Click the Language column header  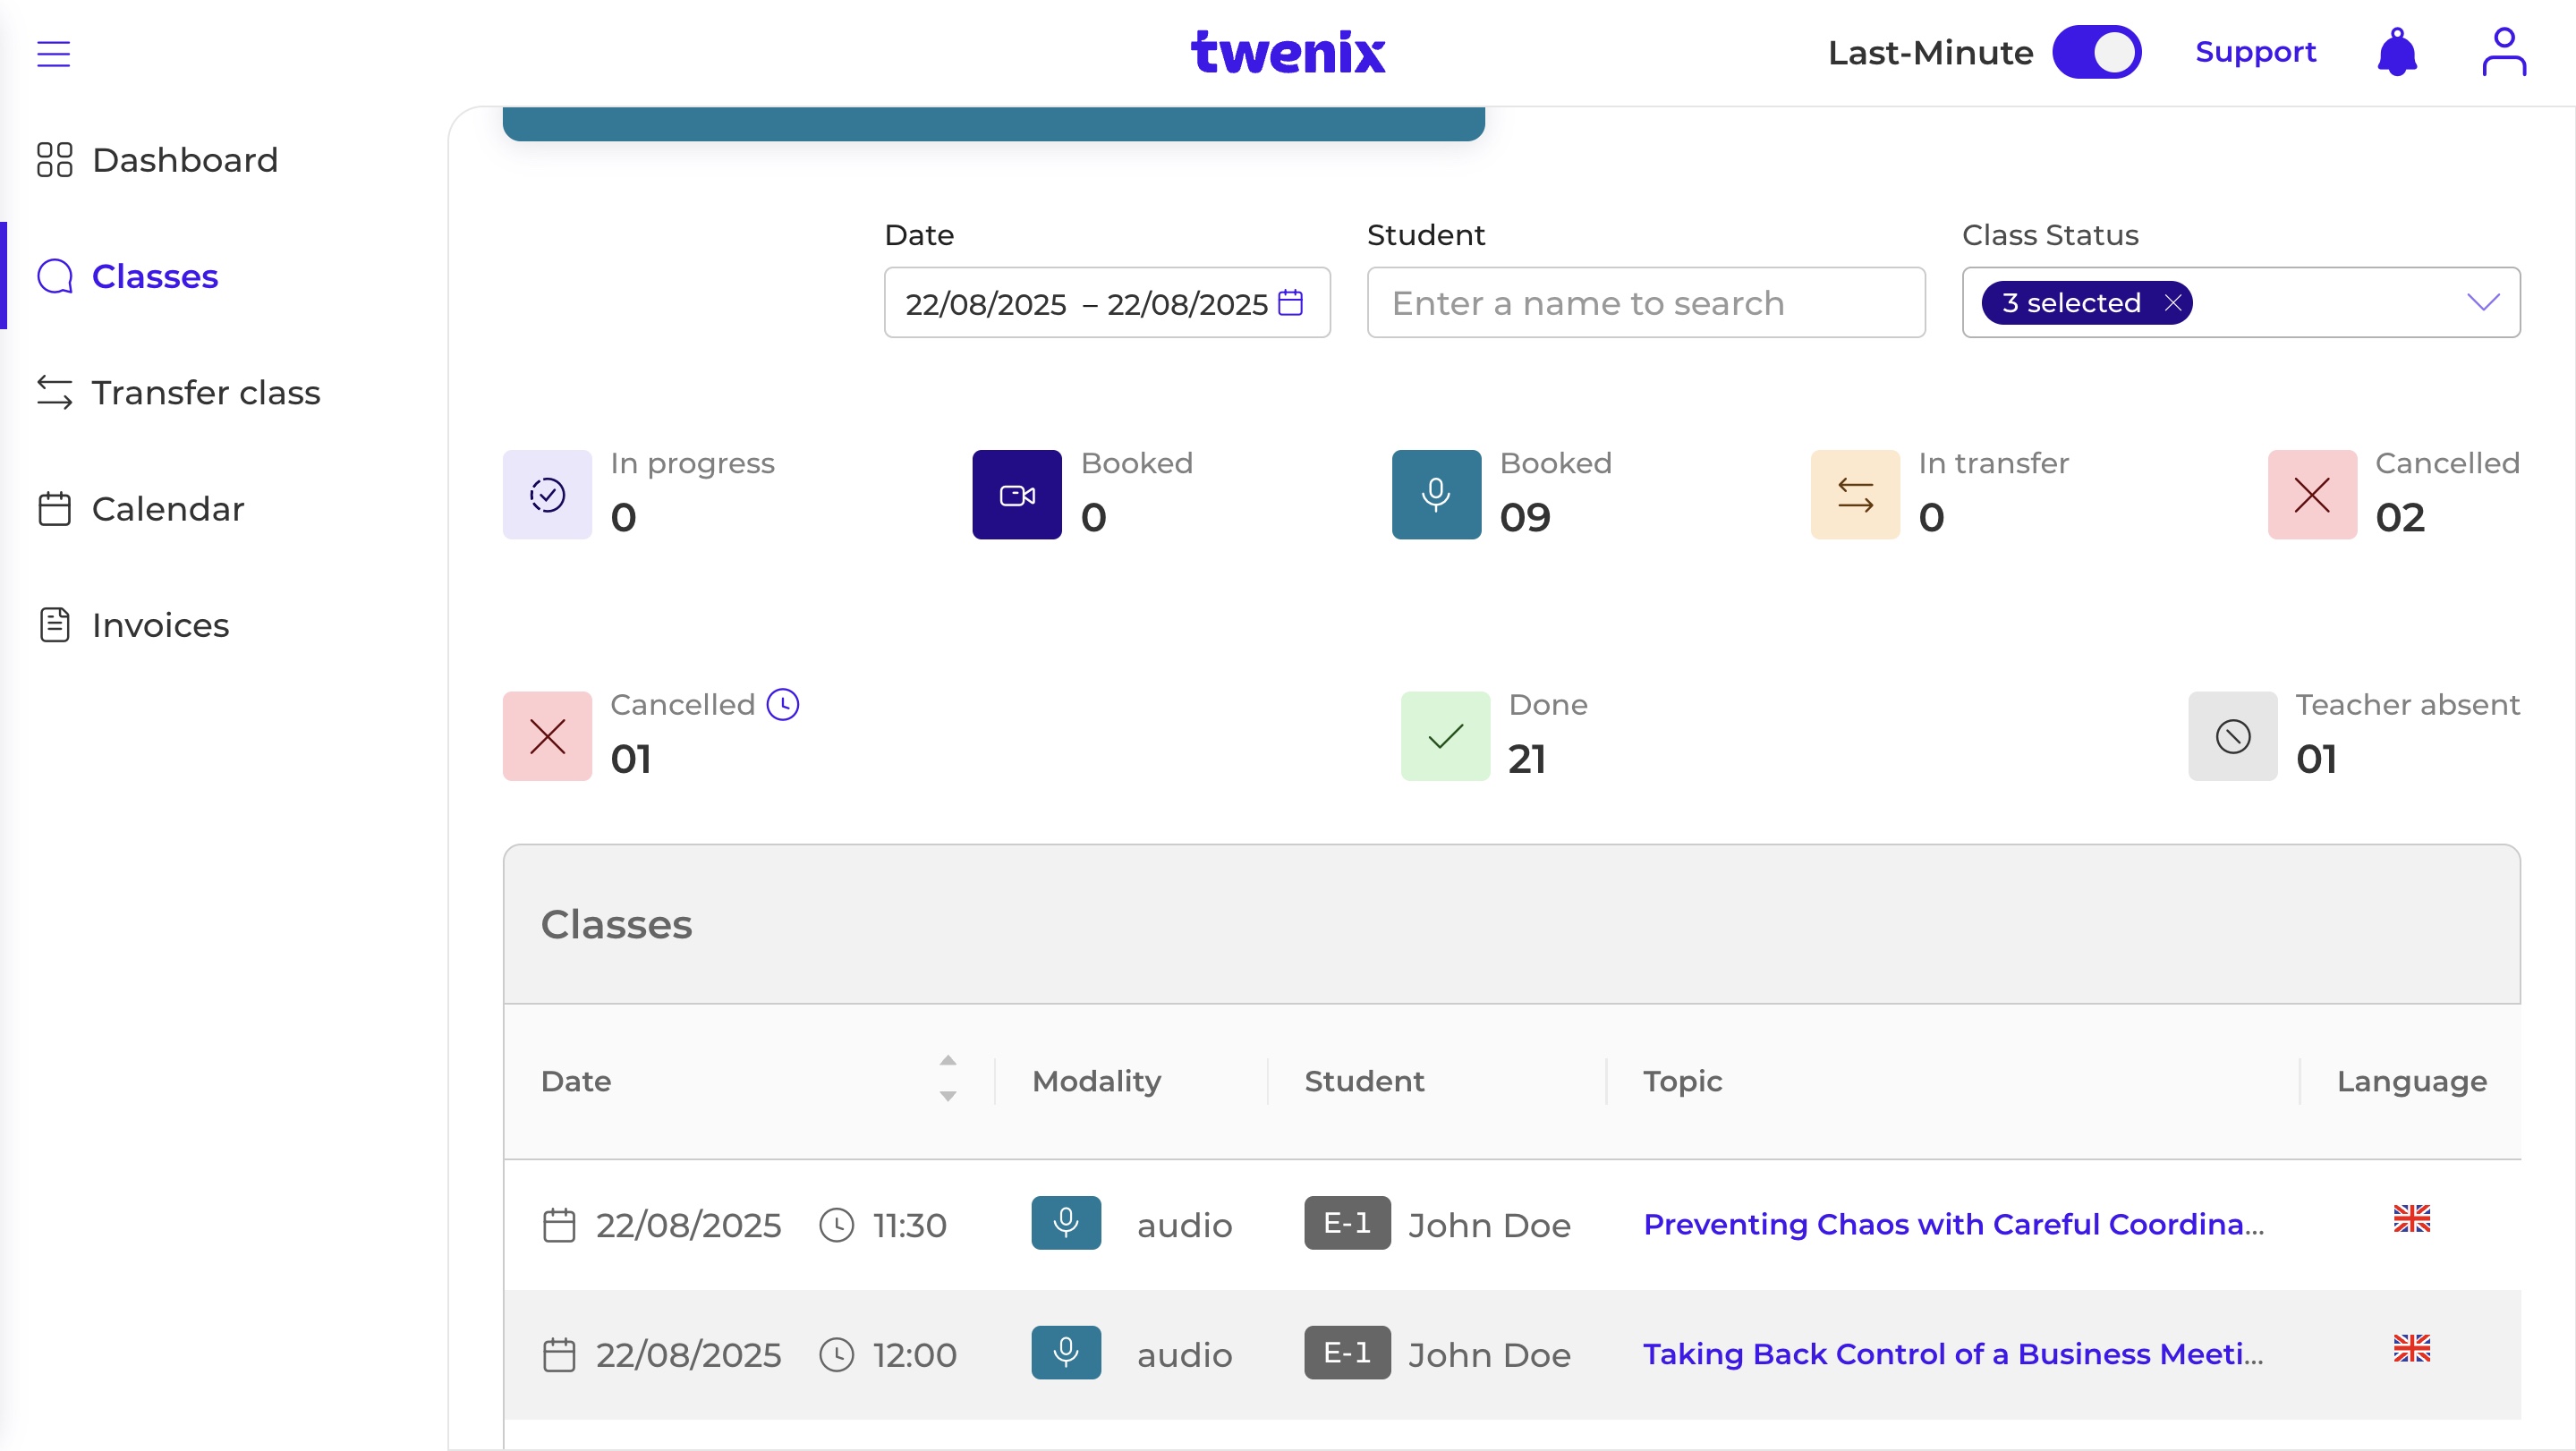click(x=2411, y=1081)
